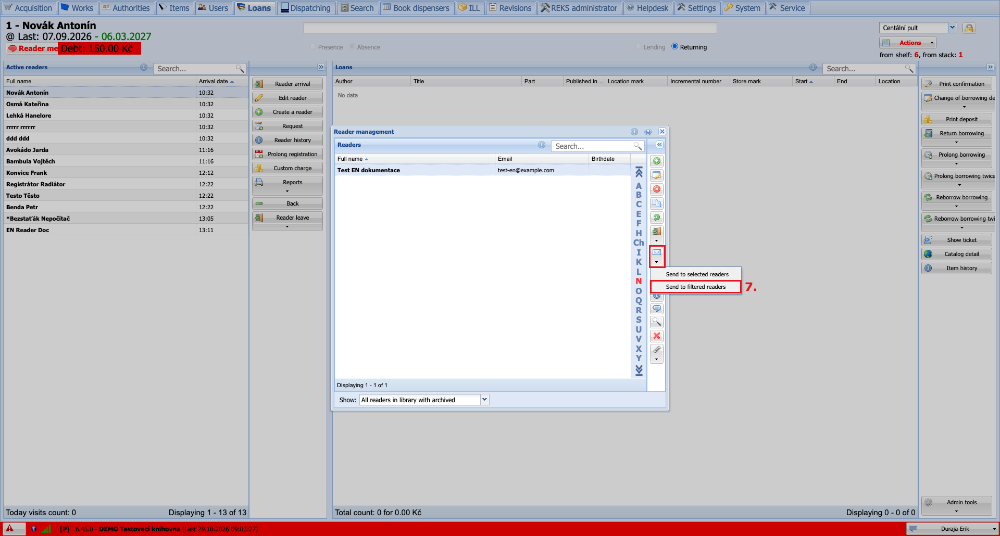Click the red X icon in dialog toolbar
Viewport: 1000px width, 536px height.
(656, 336)
